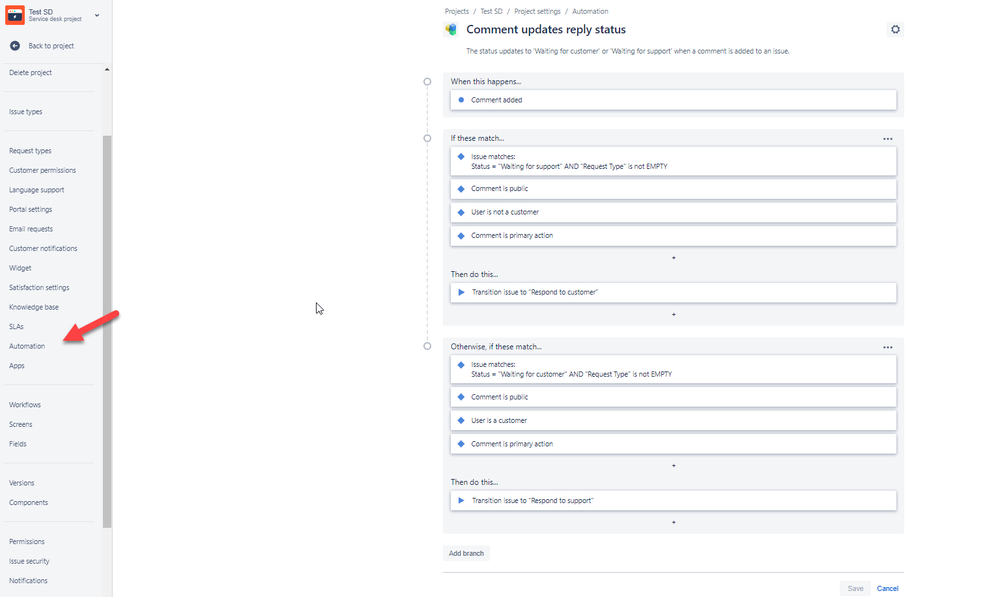
Task: Click the settings gear icon beside rule title
Action: (895, 29)
